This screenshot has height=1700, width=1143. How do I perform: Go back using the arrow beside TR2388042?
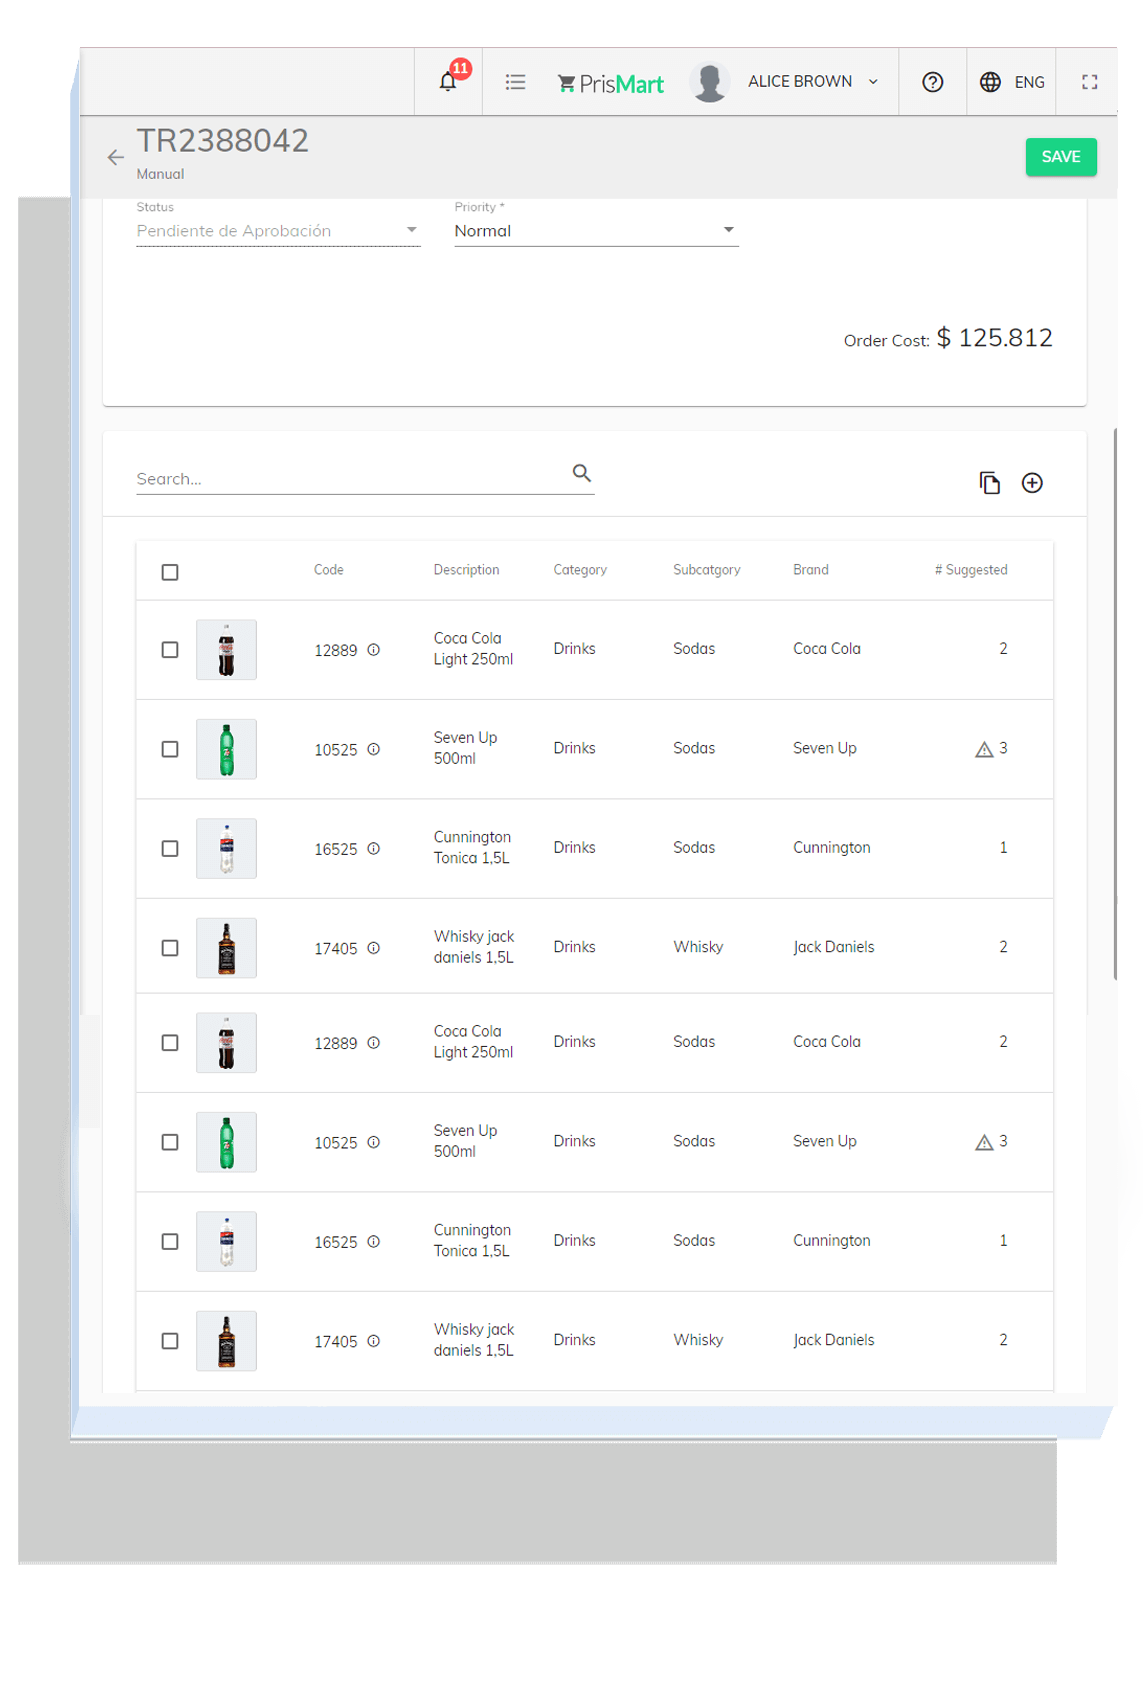click(x=116, y=157)
